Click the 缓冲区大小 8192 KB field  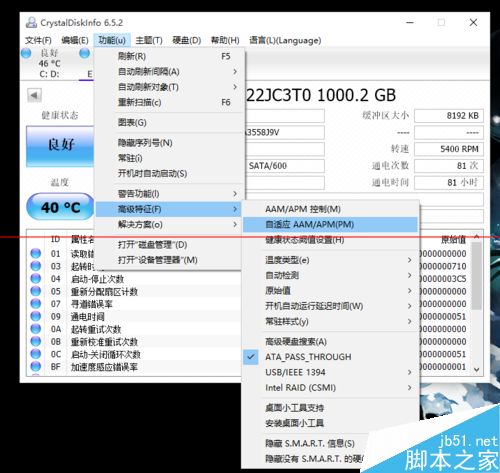pyautogui.click(x=449, y=116)
